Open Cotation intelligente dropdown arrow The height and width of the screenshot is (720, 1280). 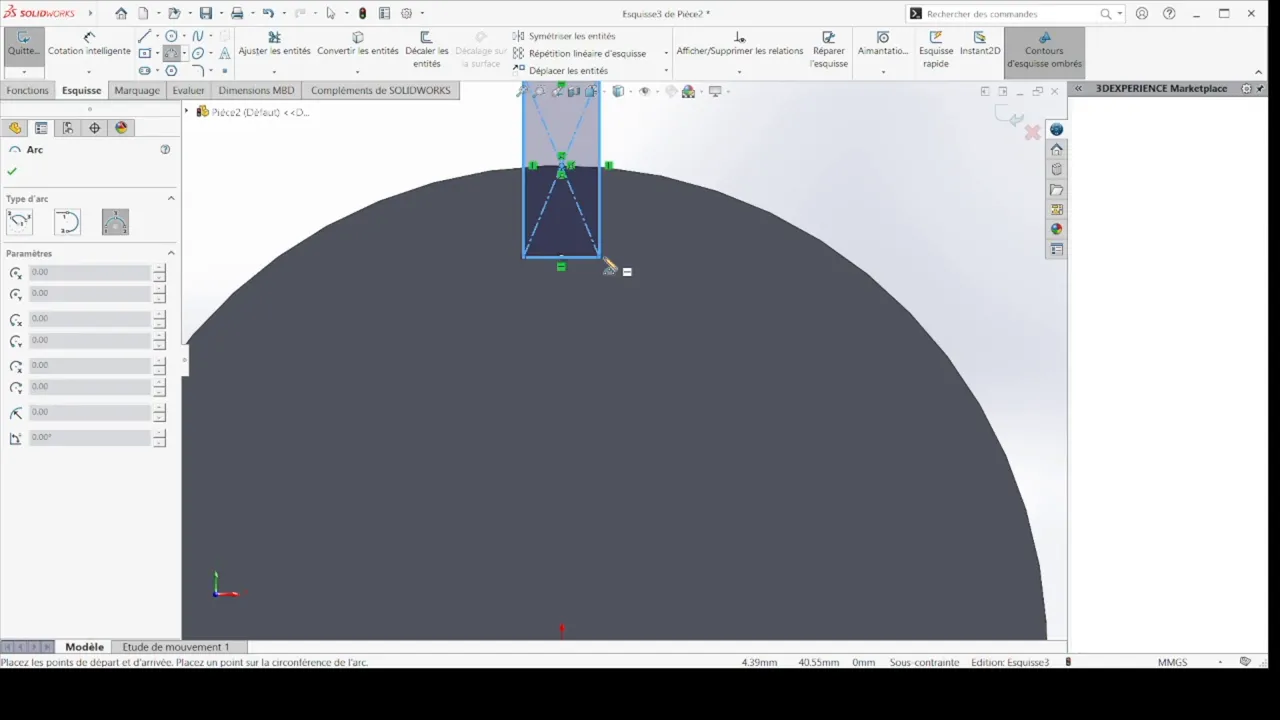click(89, 72)
